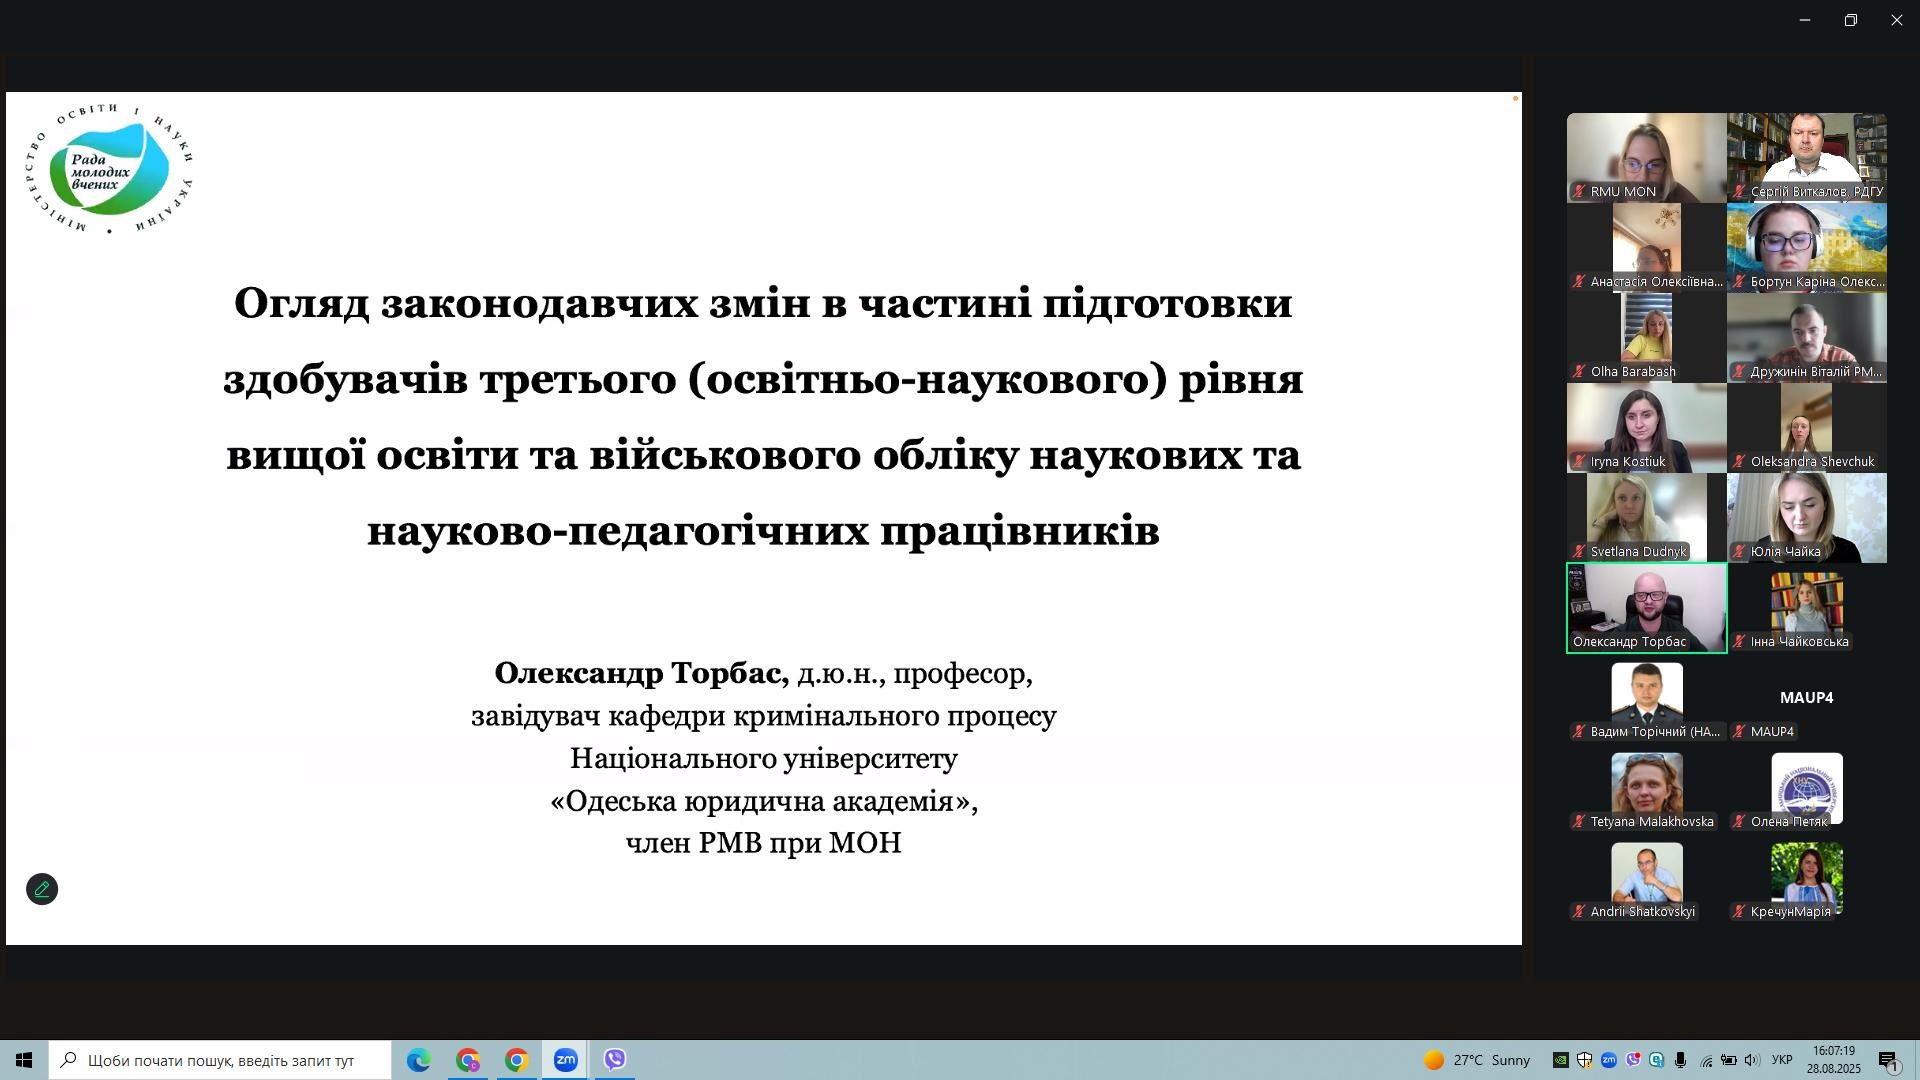The width and height of the screenshot is (1920, 1080).
Task: Click the green annotate pencil icon
Action: click(42, 889)
